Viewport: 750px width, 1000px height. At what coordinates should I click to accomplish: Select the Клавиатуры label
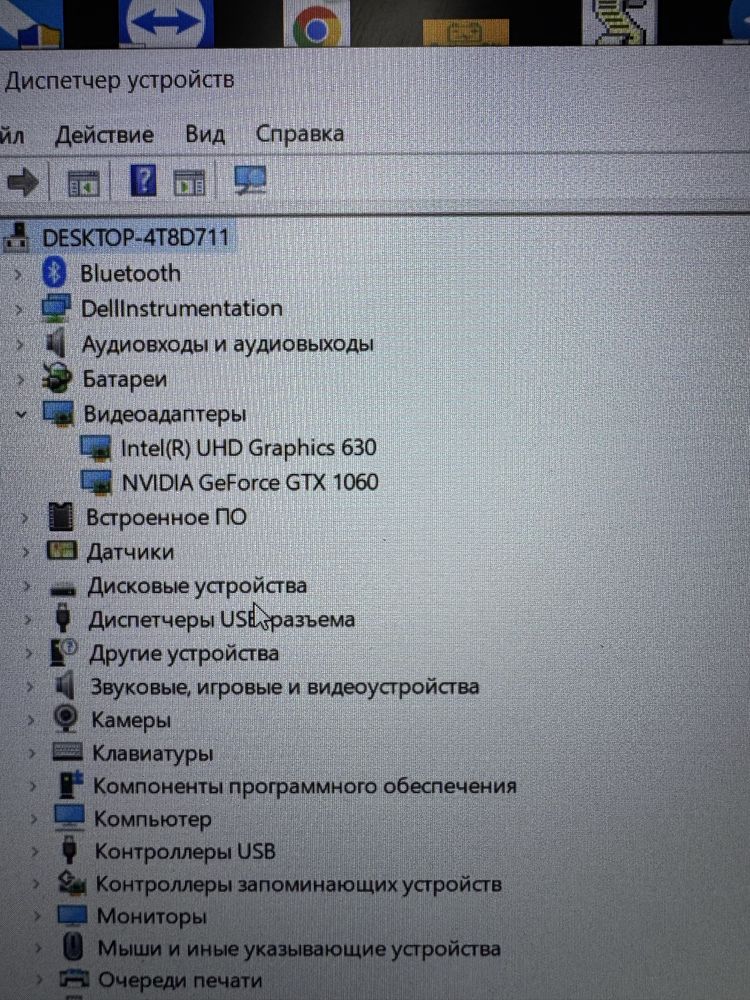[152, 753]
